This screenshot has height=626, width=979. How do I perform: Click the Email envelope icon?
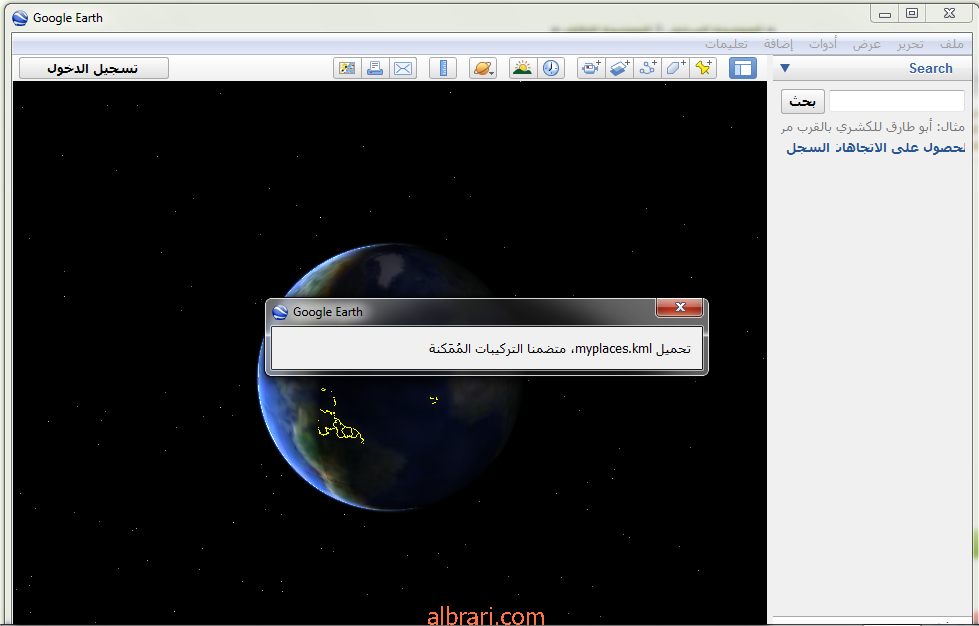[403, 68]
